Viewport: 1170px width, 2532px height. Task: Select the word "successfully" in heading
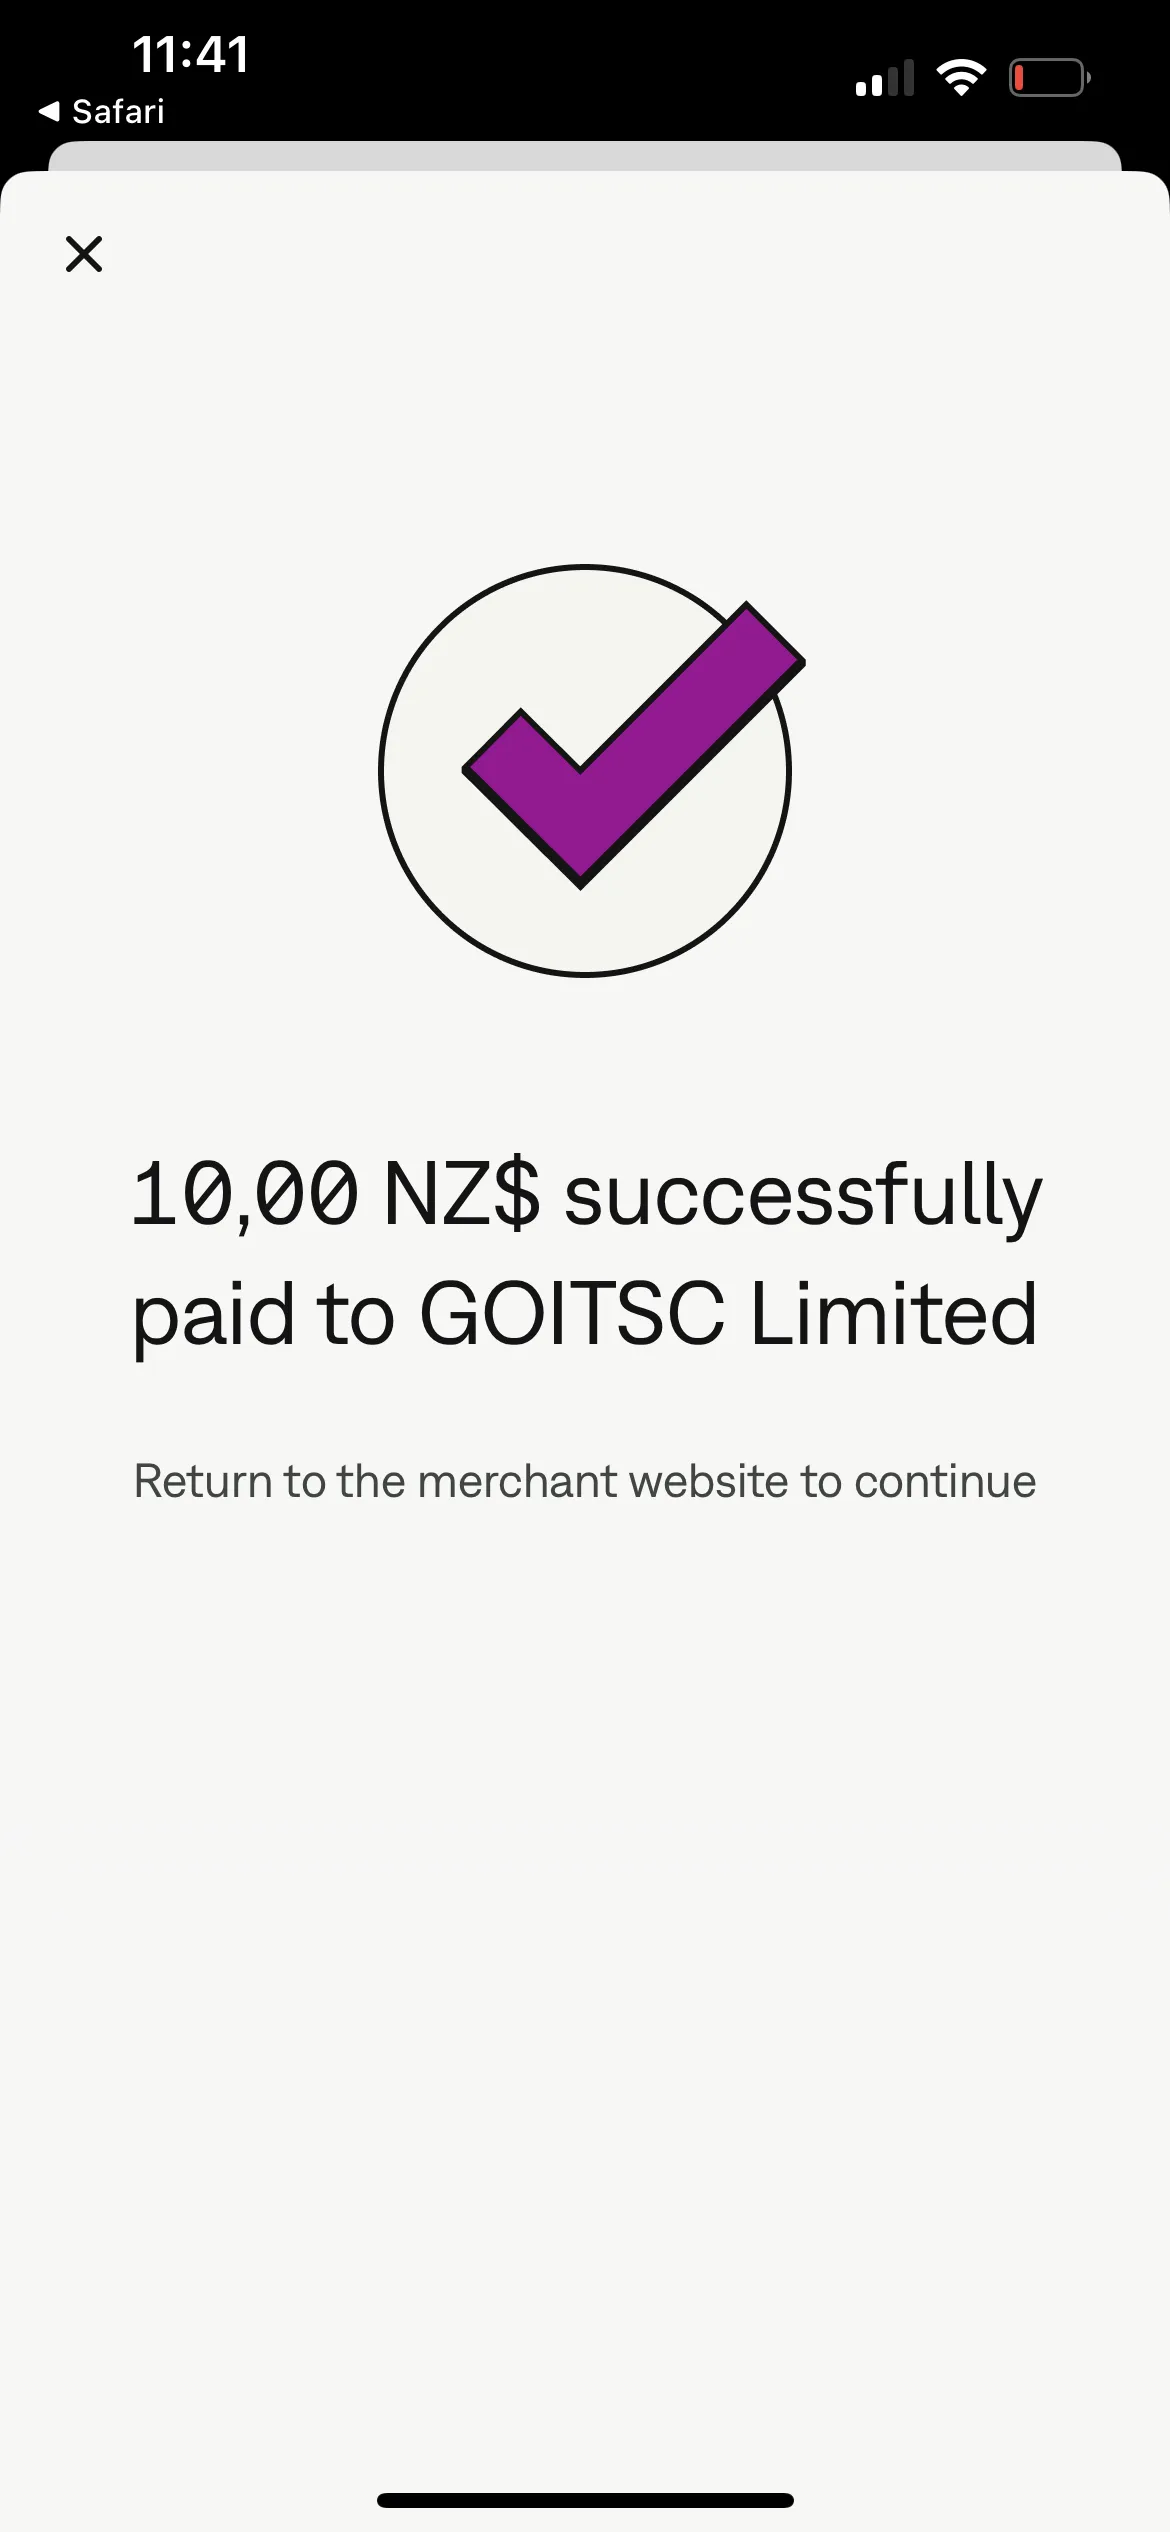click(803, 1196)
